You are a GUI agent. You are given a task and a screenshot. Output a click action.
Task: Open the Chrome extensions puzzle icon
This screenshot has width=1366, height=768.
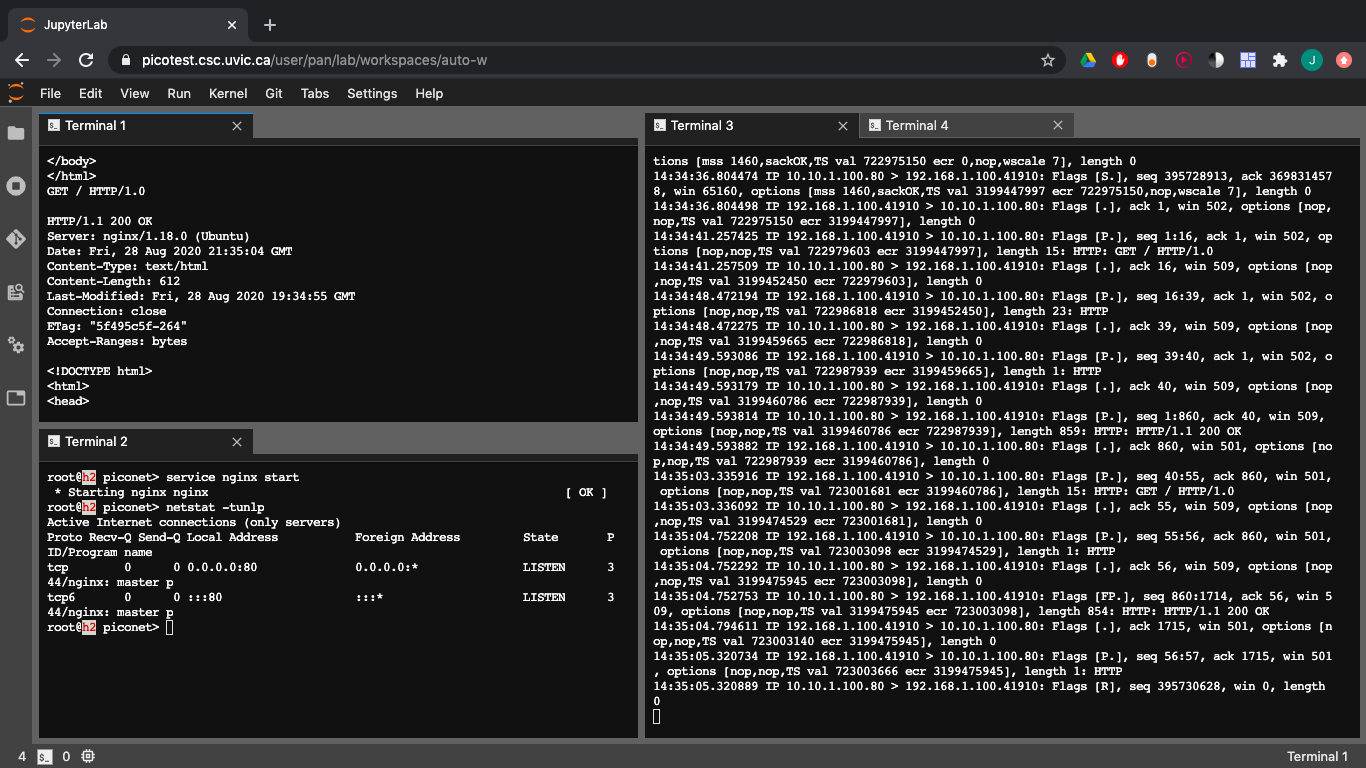(x=1279, y=60)
